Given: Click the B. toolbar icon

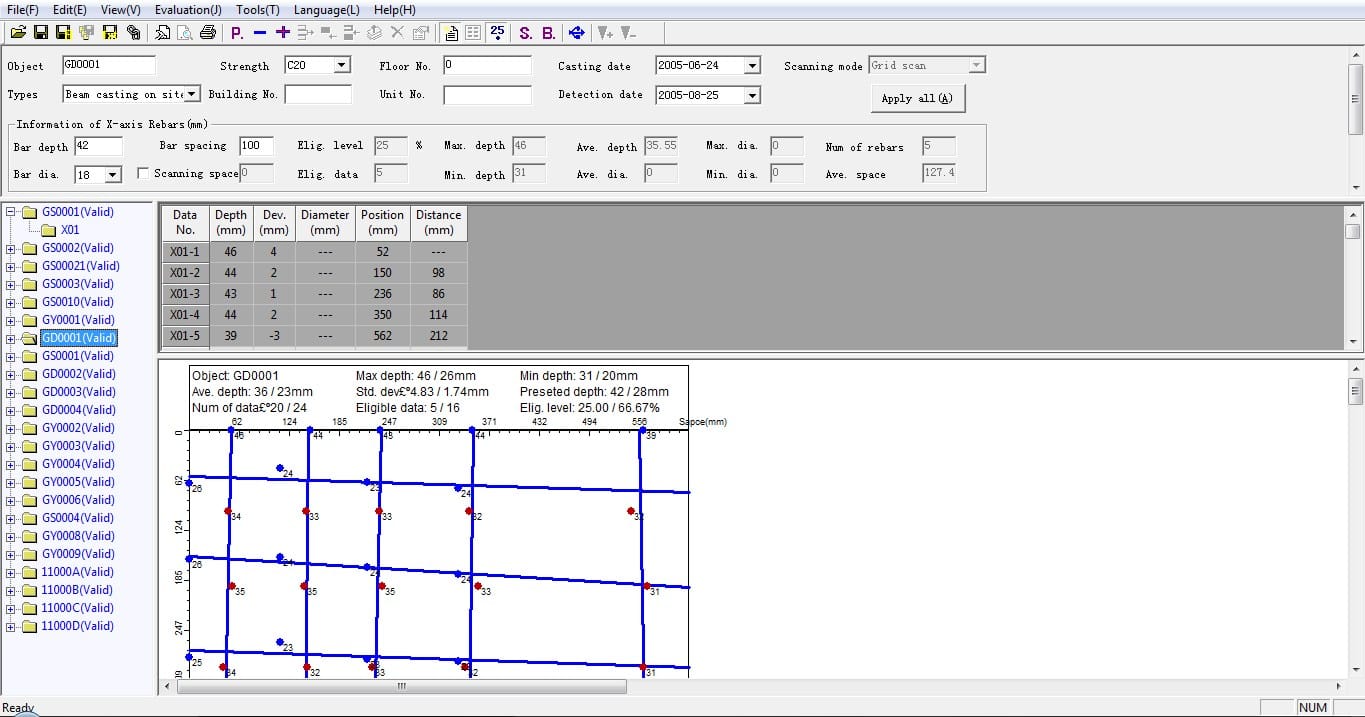Looking at the screenshot, I should (x=549, y=32).
